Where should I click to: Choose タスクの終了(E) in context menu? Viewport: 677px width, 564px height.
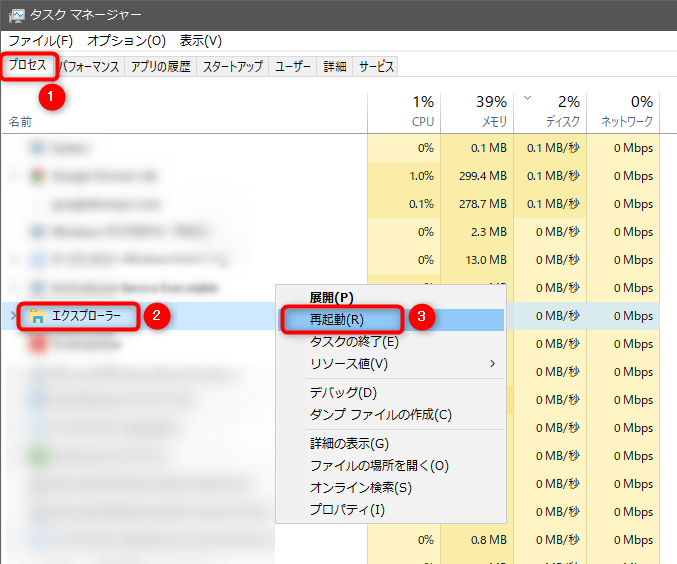click(x=391, y=342)
